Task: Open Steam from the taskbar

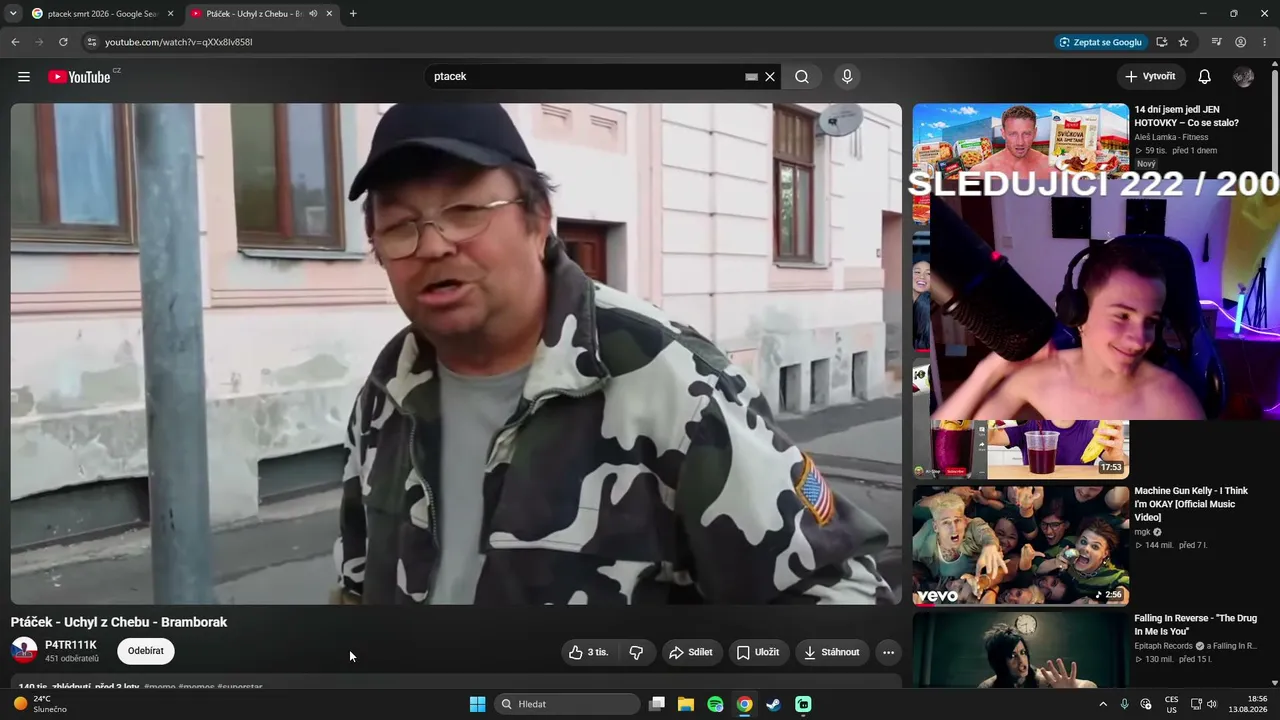Action: (773, 704)
